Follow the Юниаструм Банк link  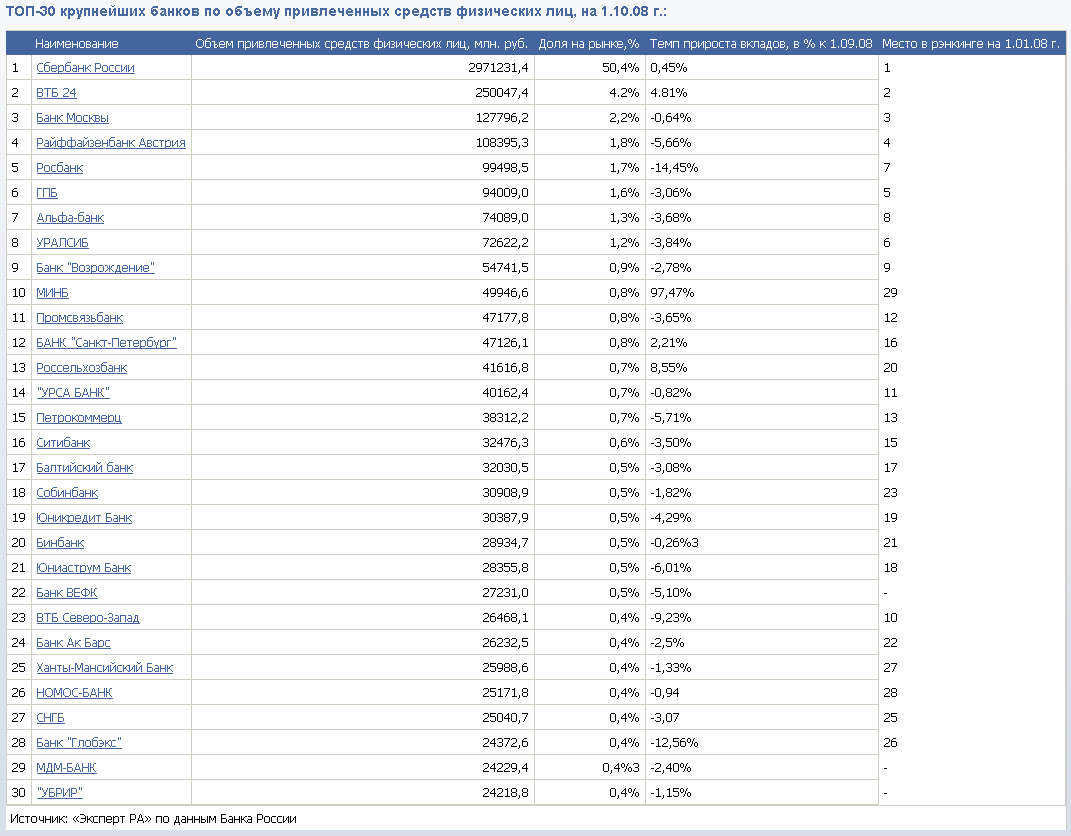pos(83,568)
